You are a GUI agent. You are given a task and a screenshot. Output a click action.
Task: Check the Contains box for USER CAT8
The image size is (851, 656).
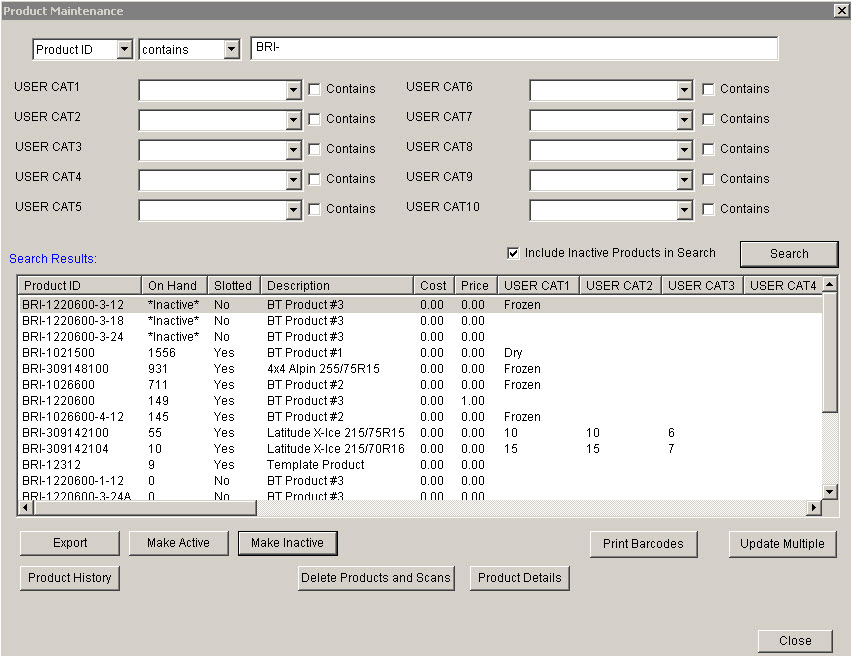[708, 149]
